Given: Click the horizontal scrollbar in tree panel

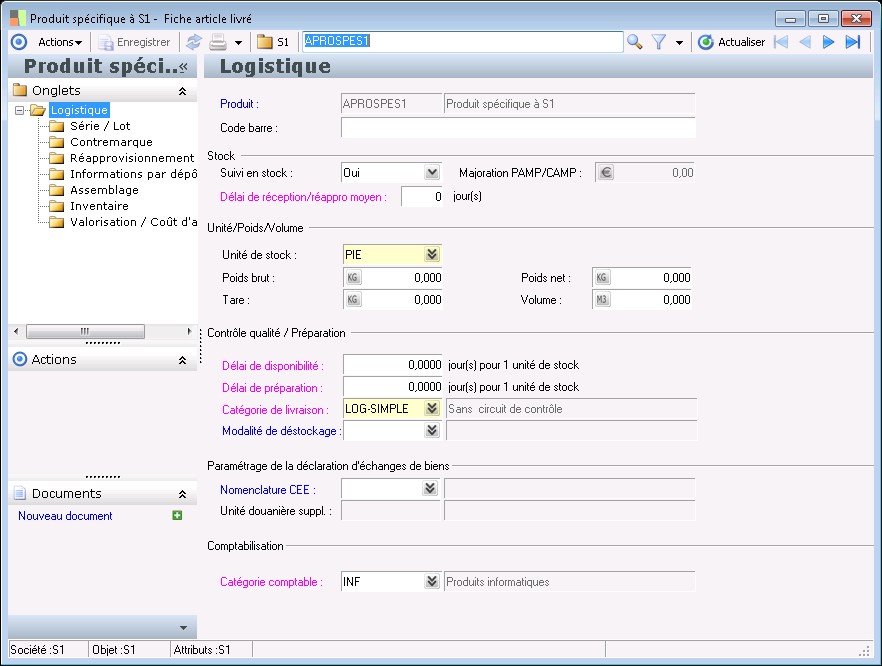Looking at the screenshot, I should (x=84, y=331).
